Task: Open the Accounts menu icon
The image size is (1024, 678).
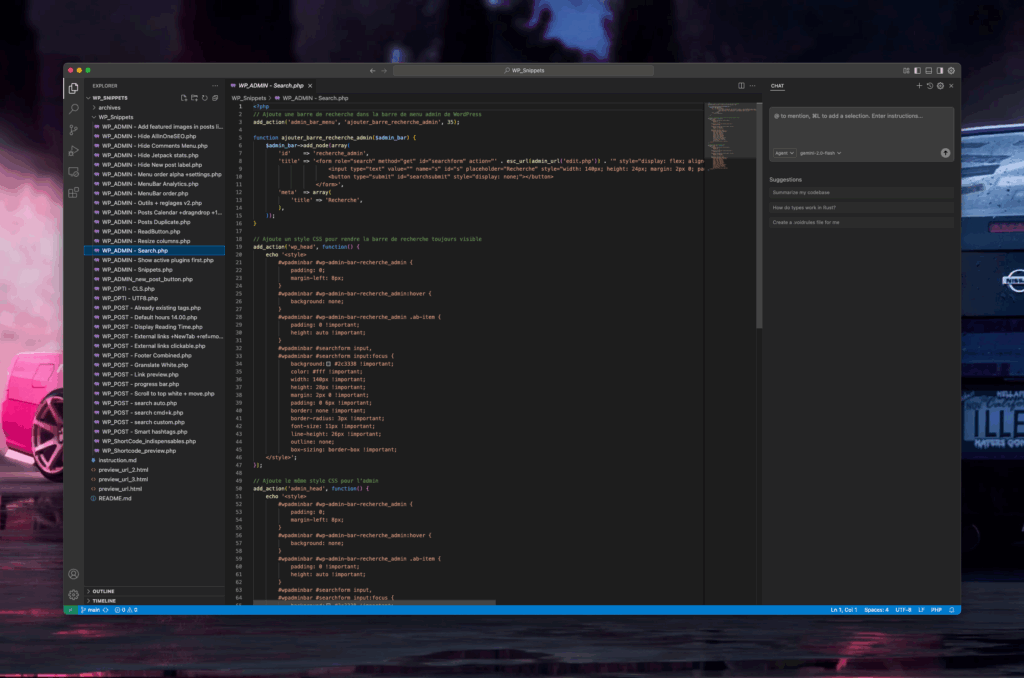Action: point(73,574)
